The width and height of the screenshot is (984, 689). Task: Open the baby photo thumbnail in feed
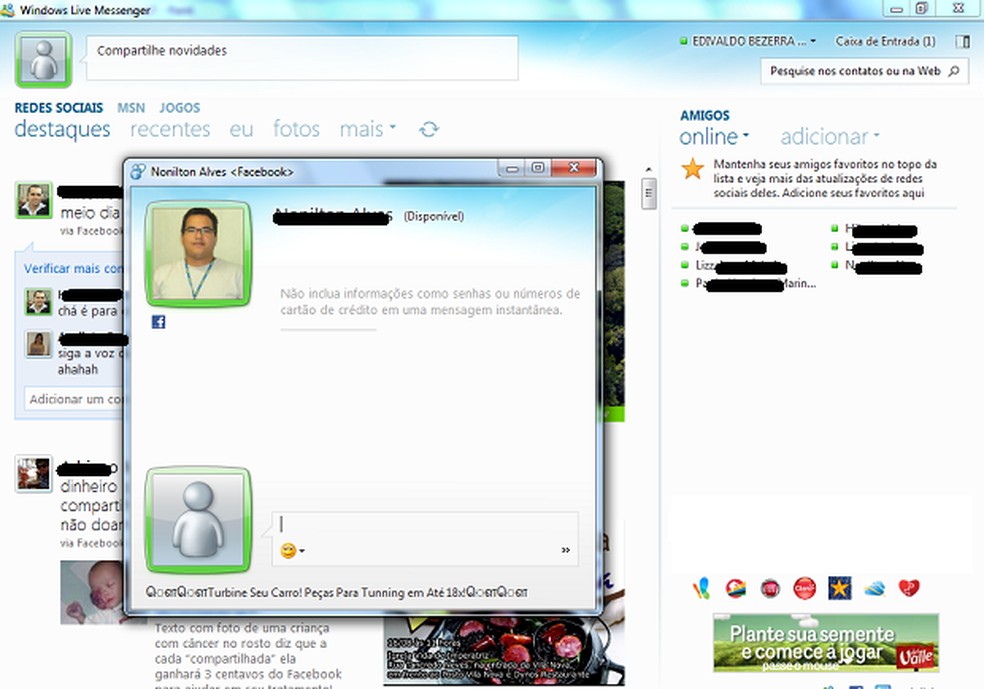pyautogui.click(x=92, y=592)
